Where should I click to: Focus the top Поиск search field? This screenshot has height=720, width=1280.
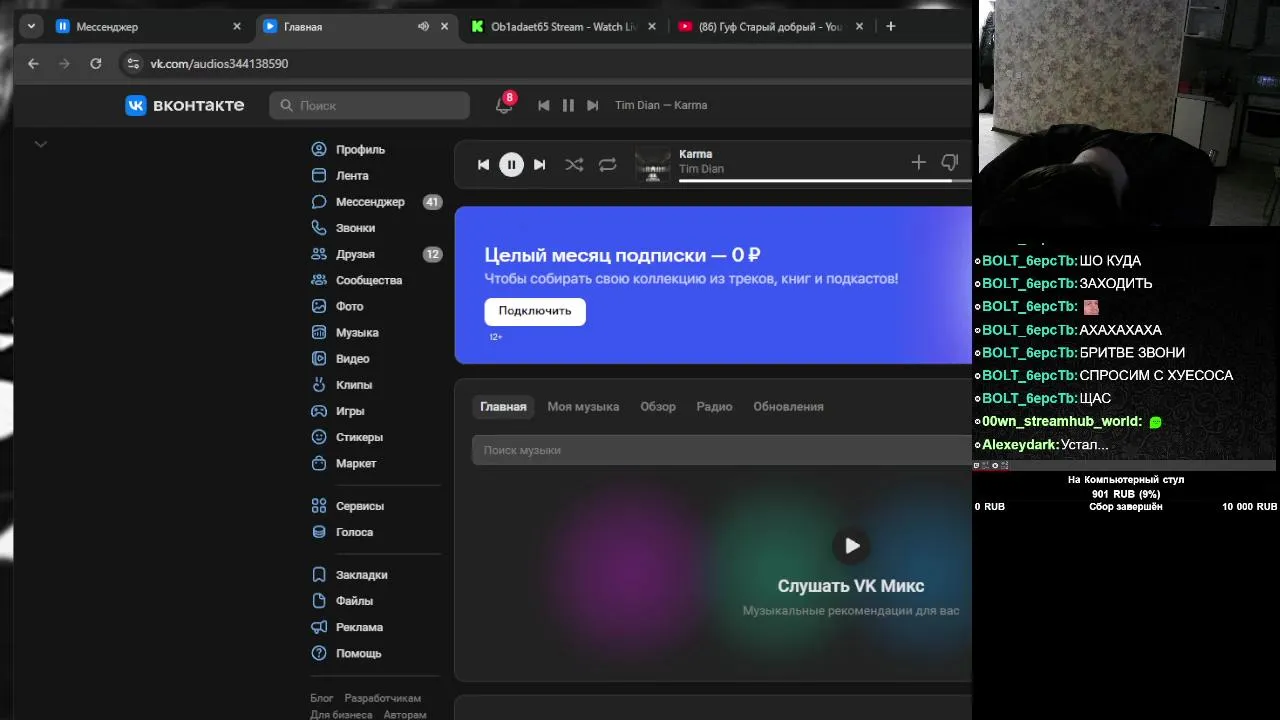(x=369, y=105)
